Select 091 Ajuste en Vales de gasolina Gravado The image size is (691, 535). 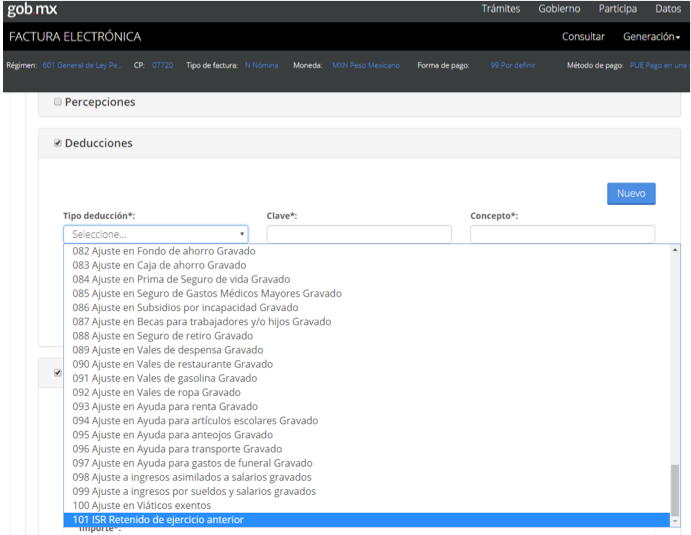tap(367, 378)
